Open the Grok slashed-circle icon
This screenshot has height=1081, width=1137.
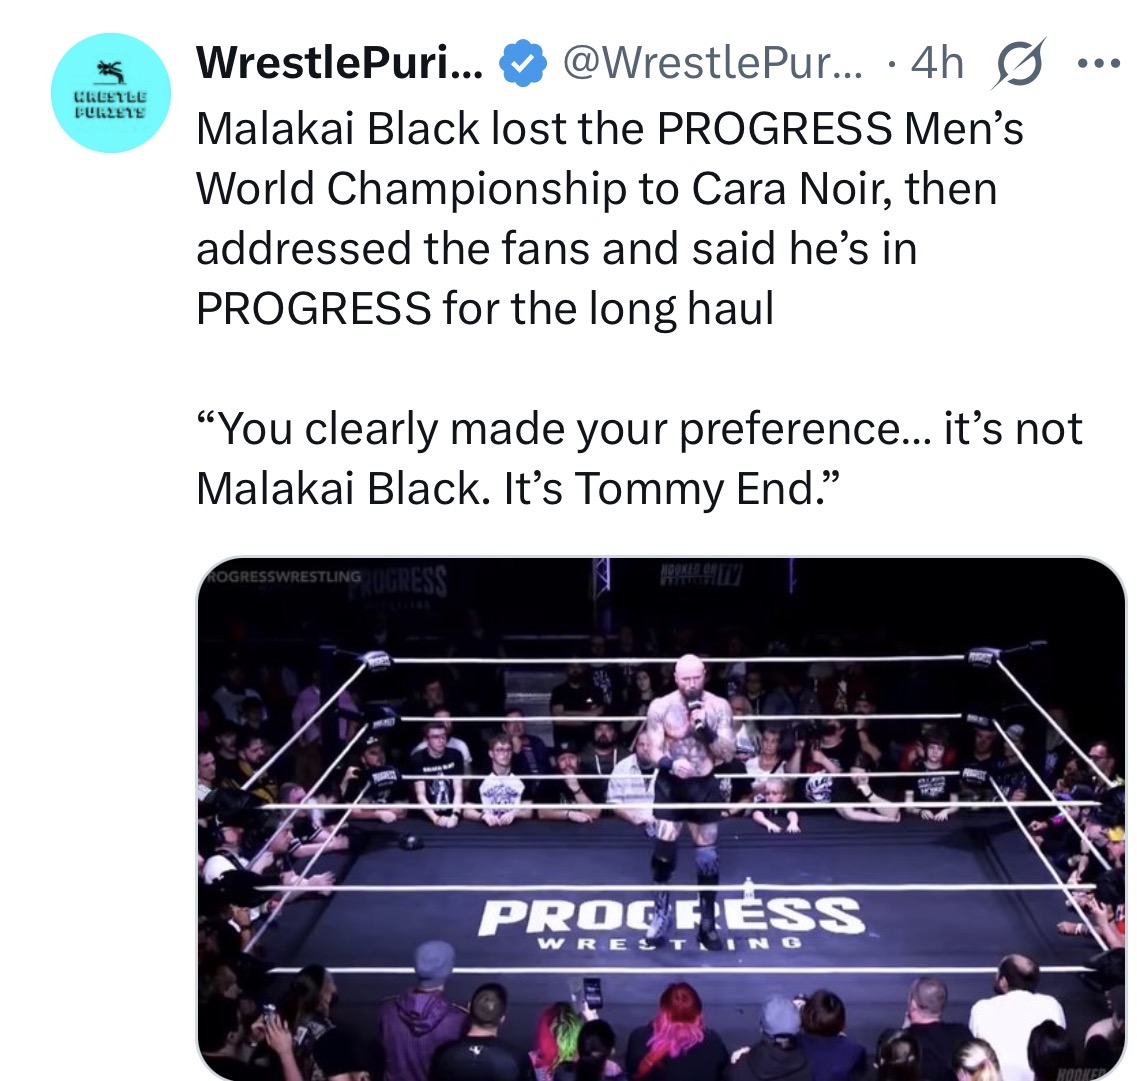pyautogui.click(x=1019, y=64)
